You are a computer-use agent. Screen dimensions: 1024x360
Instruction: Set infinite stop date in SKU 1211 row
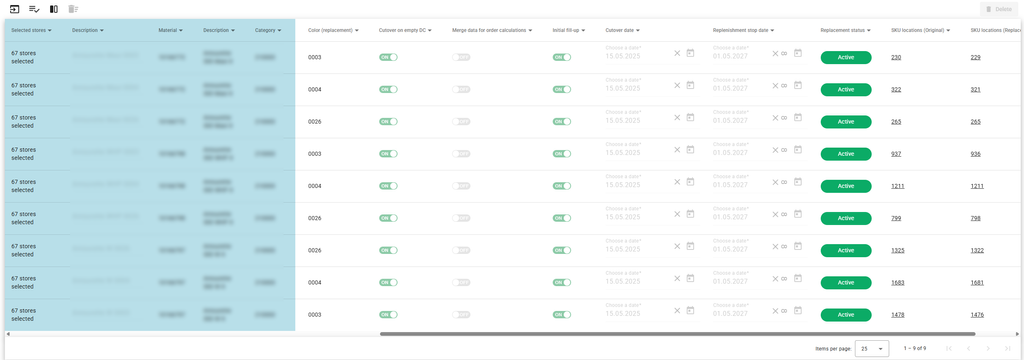pos(784,182)
